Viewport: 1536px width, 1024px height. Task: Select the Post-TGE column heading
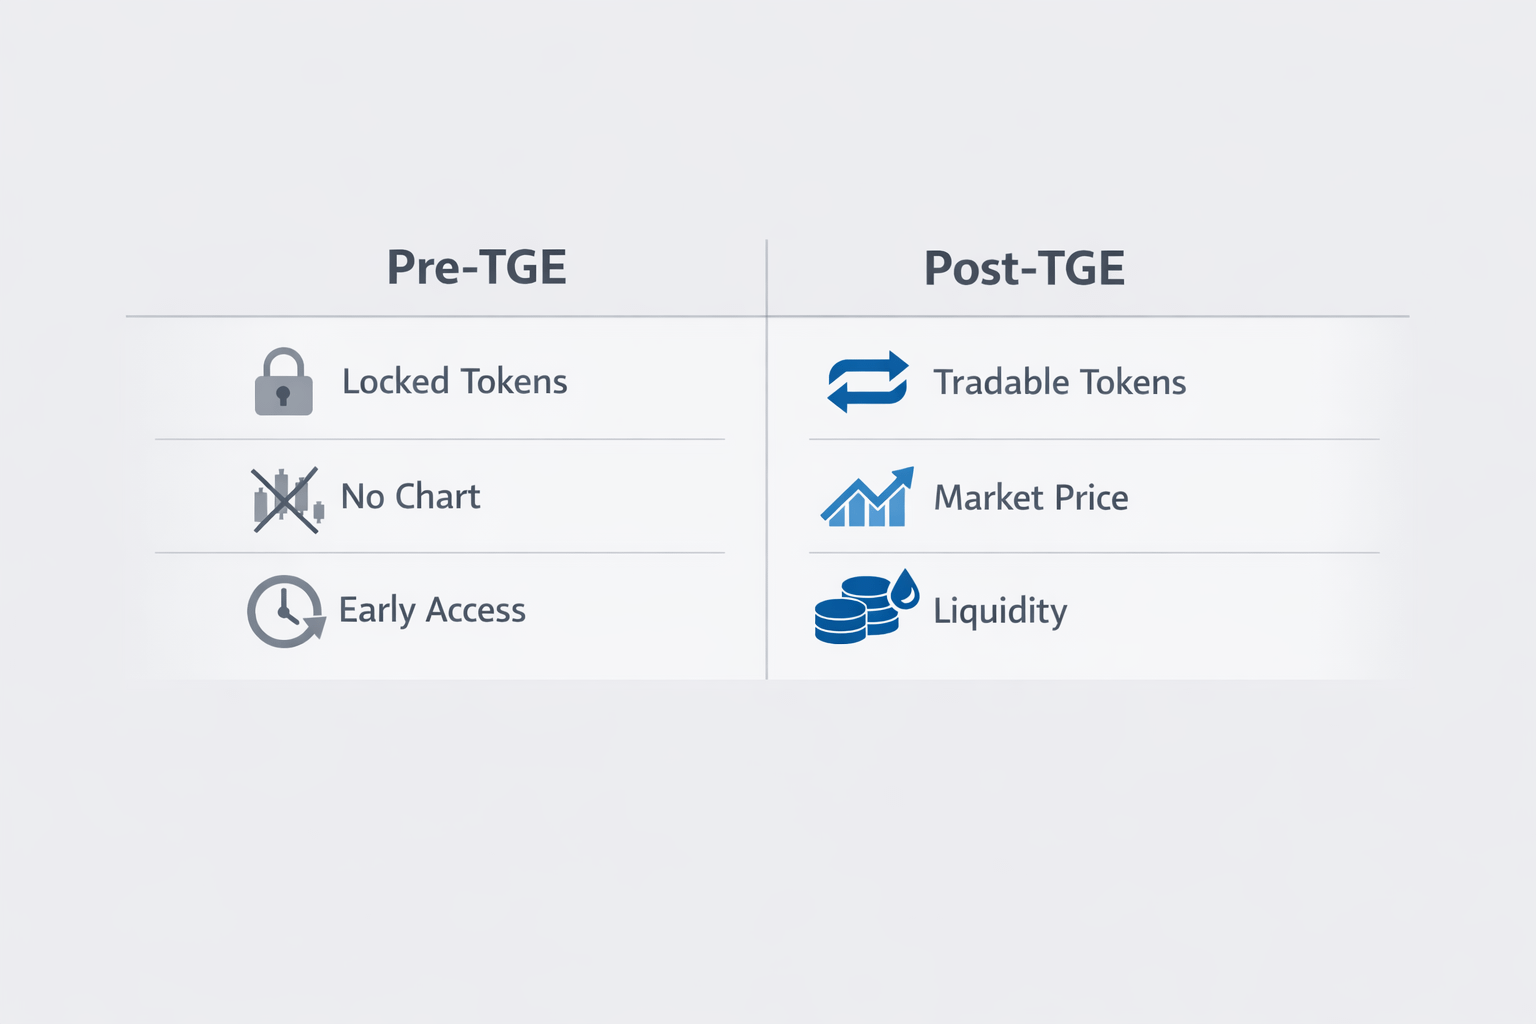1024,268
